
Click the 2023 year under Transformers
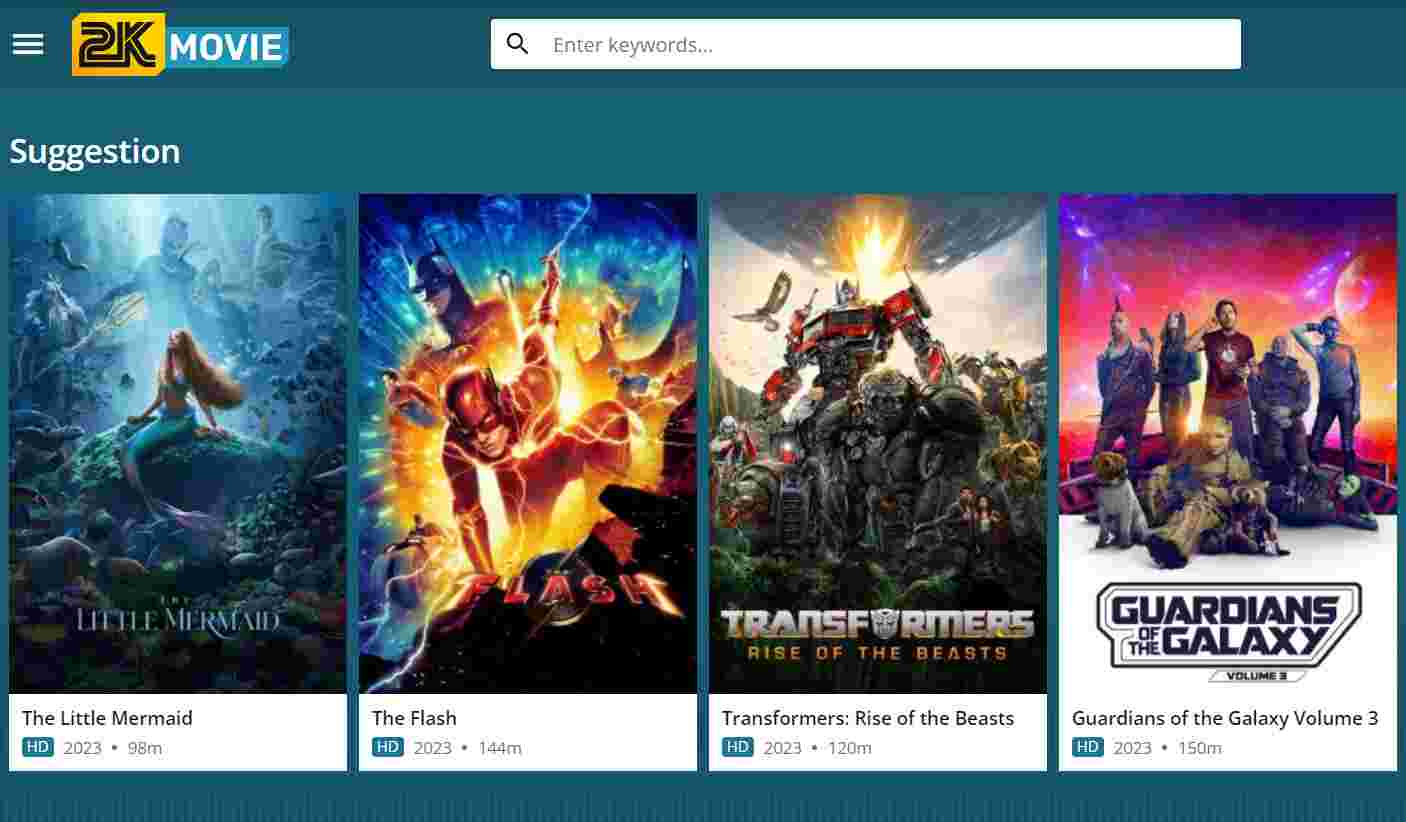[x=783, y=748]
